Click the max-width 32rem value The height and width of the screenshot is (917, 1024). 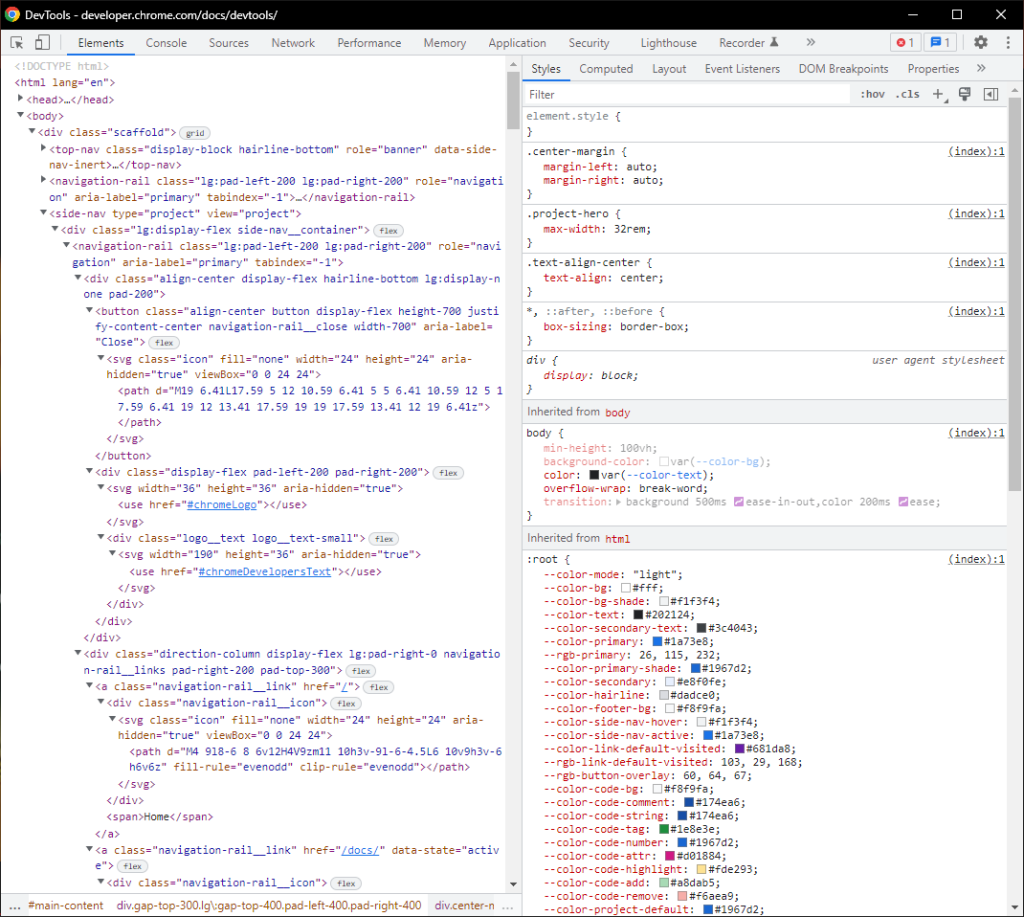[x=630, y=229]
